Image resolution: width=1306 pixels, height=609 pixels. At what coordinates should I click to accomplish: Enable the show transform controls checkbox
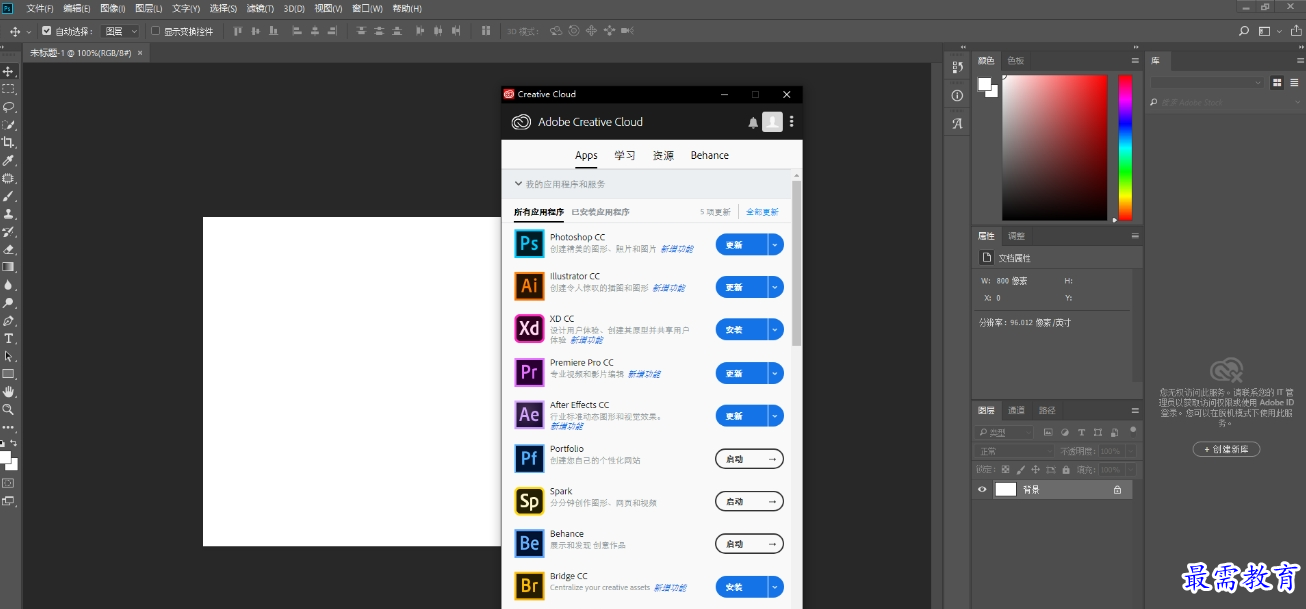155,31
